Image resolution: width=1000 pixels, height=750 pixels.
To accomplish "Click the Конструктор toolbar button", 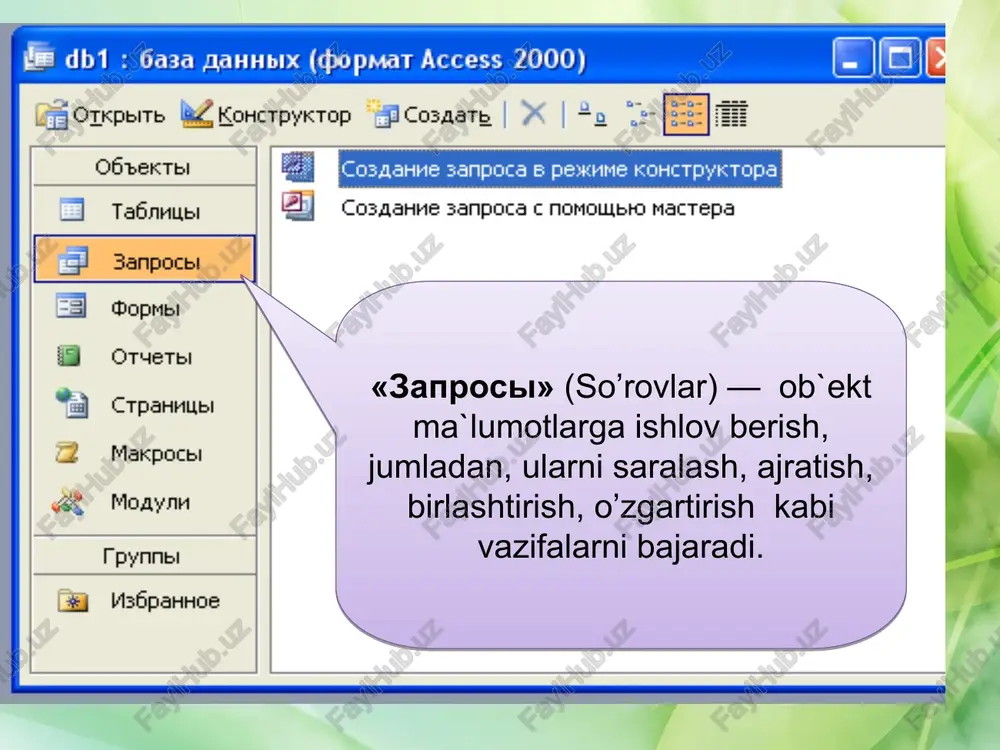I will point(266,115).
